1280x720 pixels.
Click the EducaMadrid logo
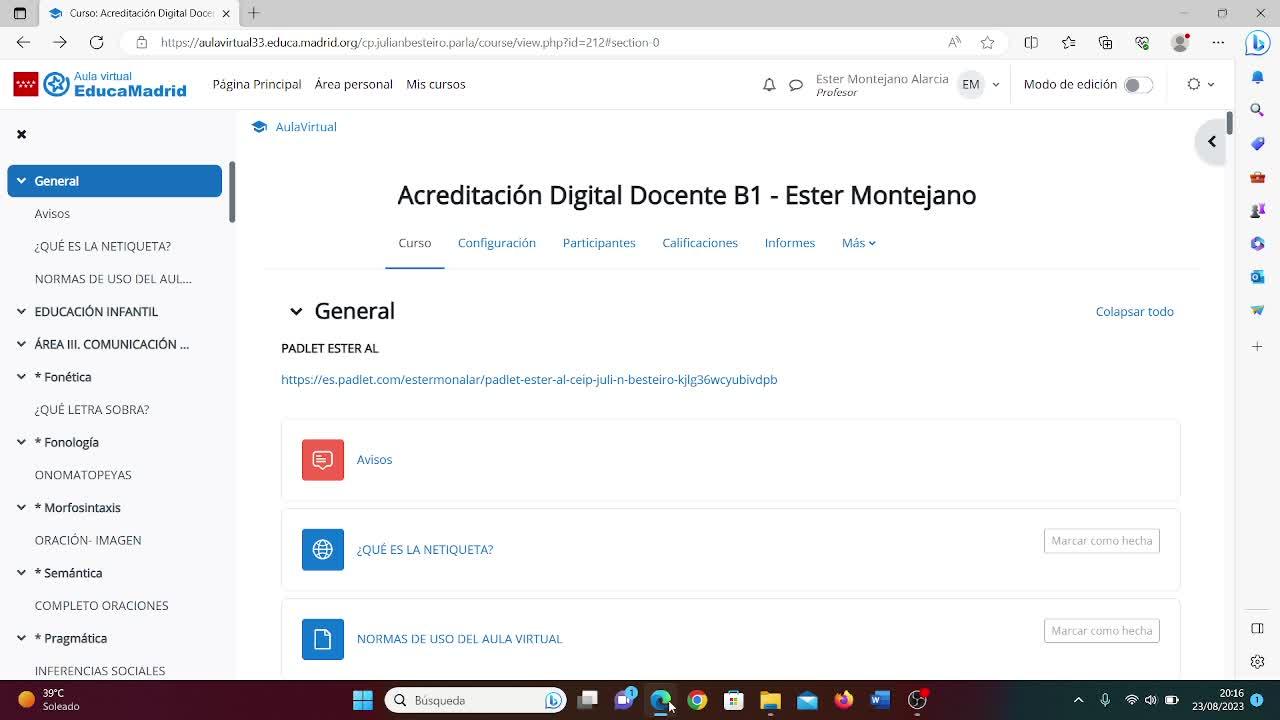(100, 85)
